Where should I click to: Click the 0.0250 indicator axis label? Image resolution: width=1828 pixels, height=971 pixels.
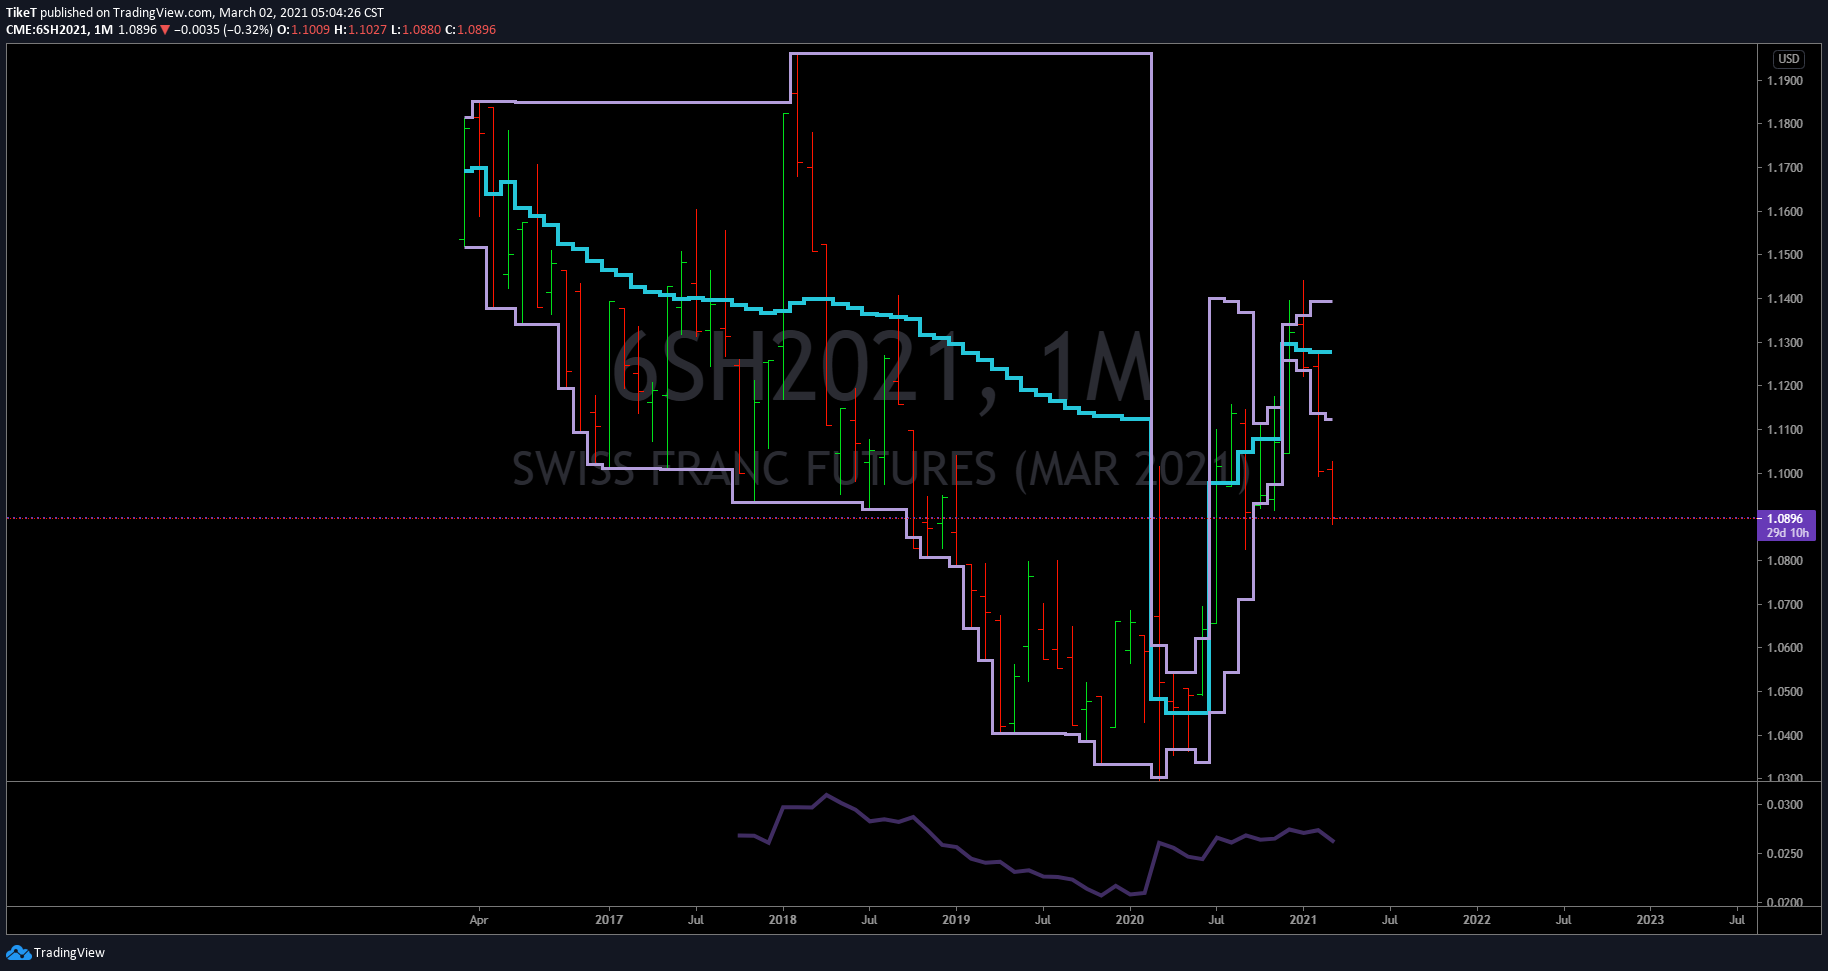[1785, 854]
